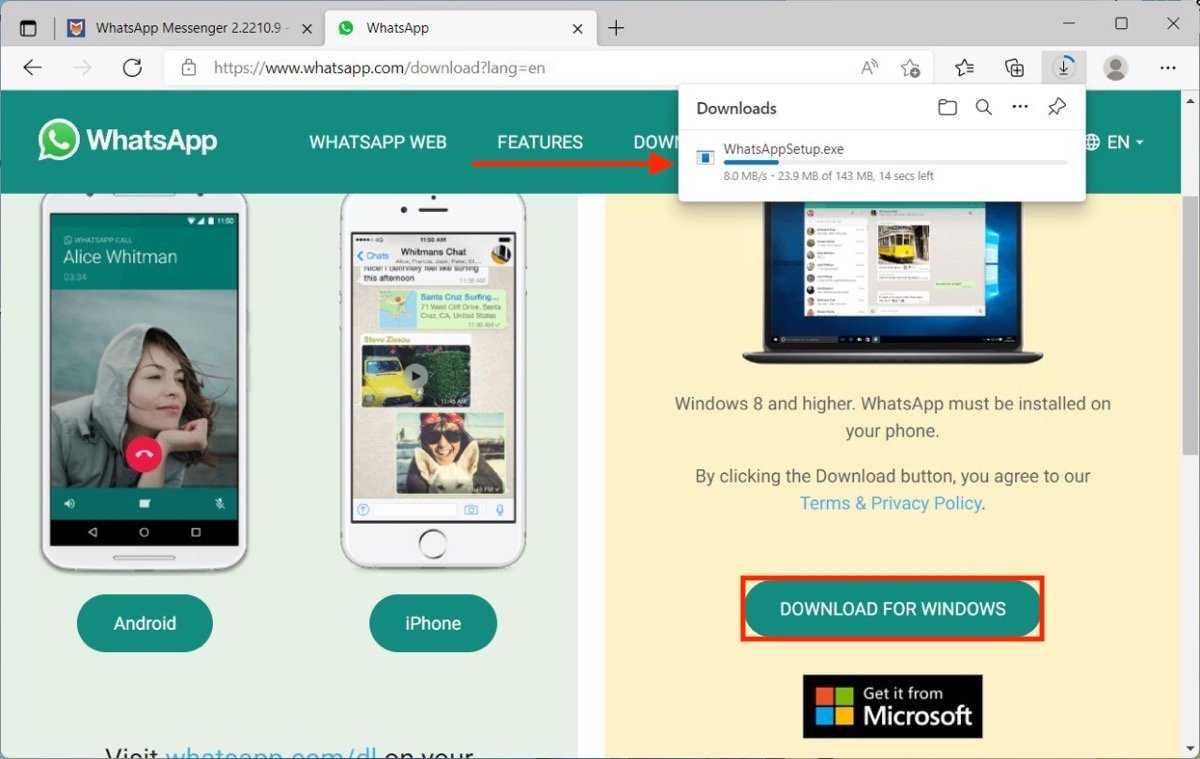Add this page to favorites
The width and height of the screenshot is (1200, 759).
point(910,68)
